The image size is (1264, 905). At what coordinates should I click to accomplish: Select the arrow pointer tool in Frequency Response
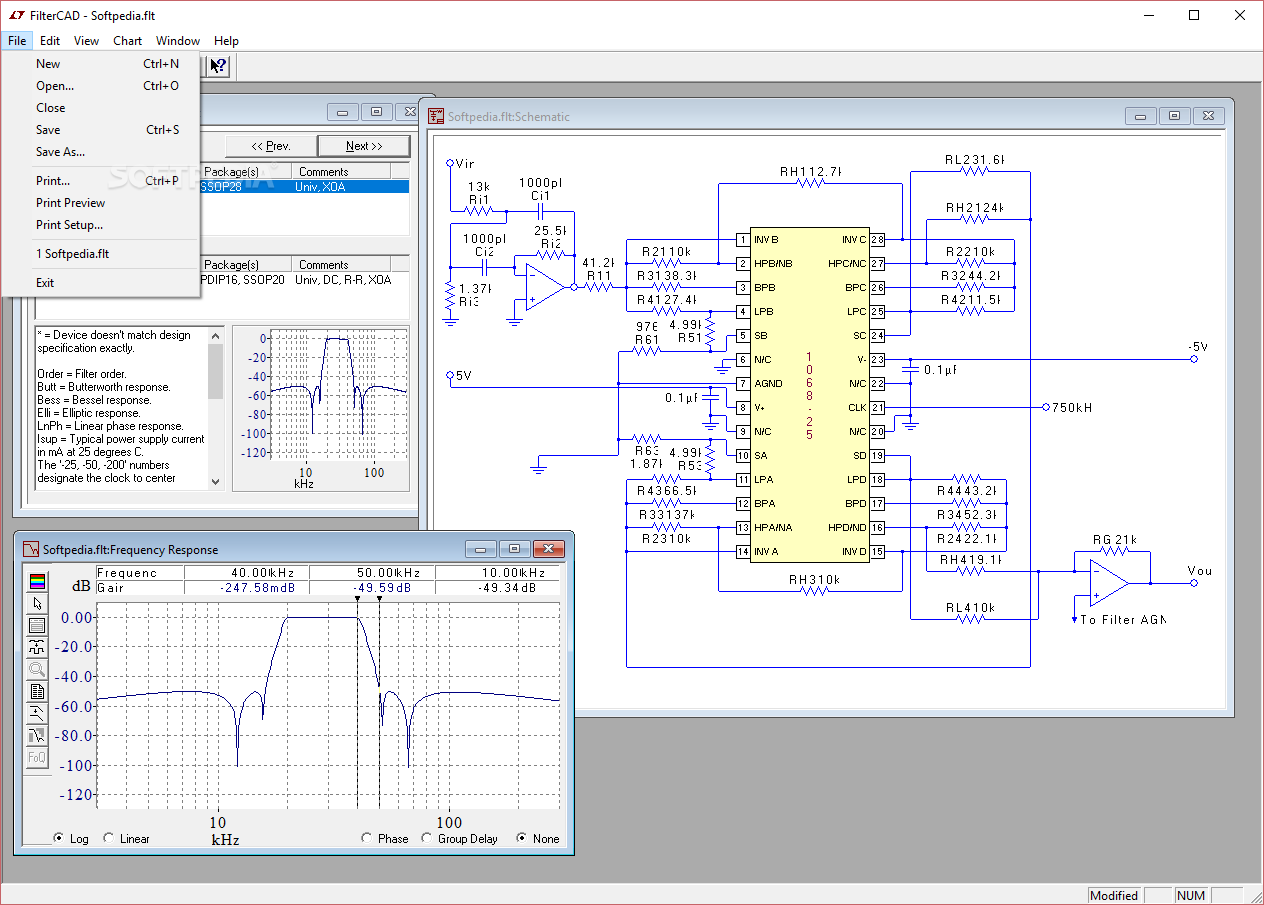point(37,603)
